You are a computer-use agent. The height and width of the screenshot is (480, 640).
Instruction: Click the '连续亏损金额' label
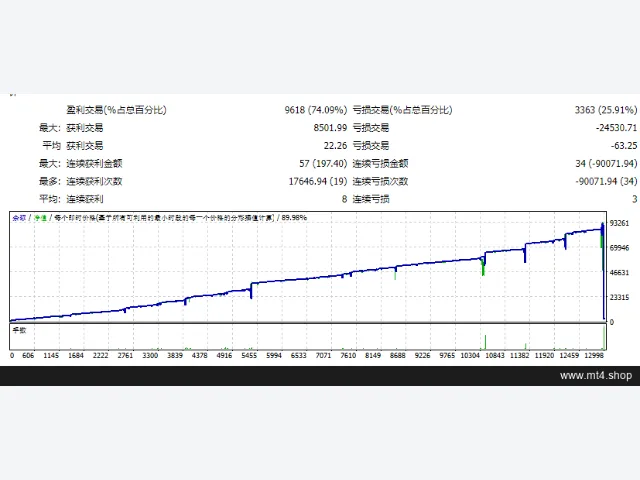(x=380, y=164)
